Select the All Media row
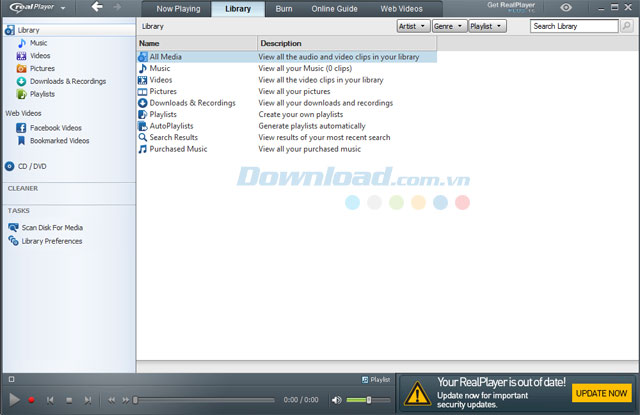The height and width of the screenshot is (415, 640). pyautogui.click(x=287, y=57)
